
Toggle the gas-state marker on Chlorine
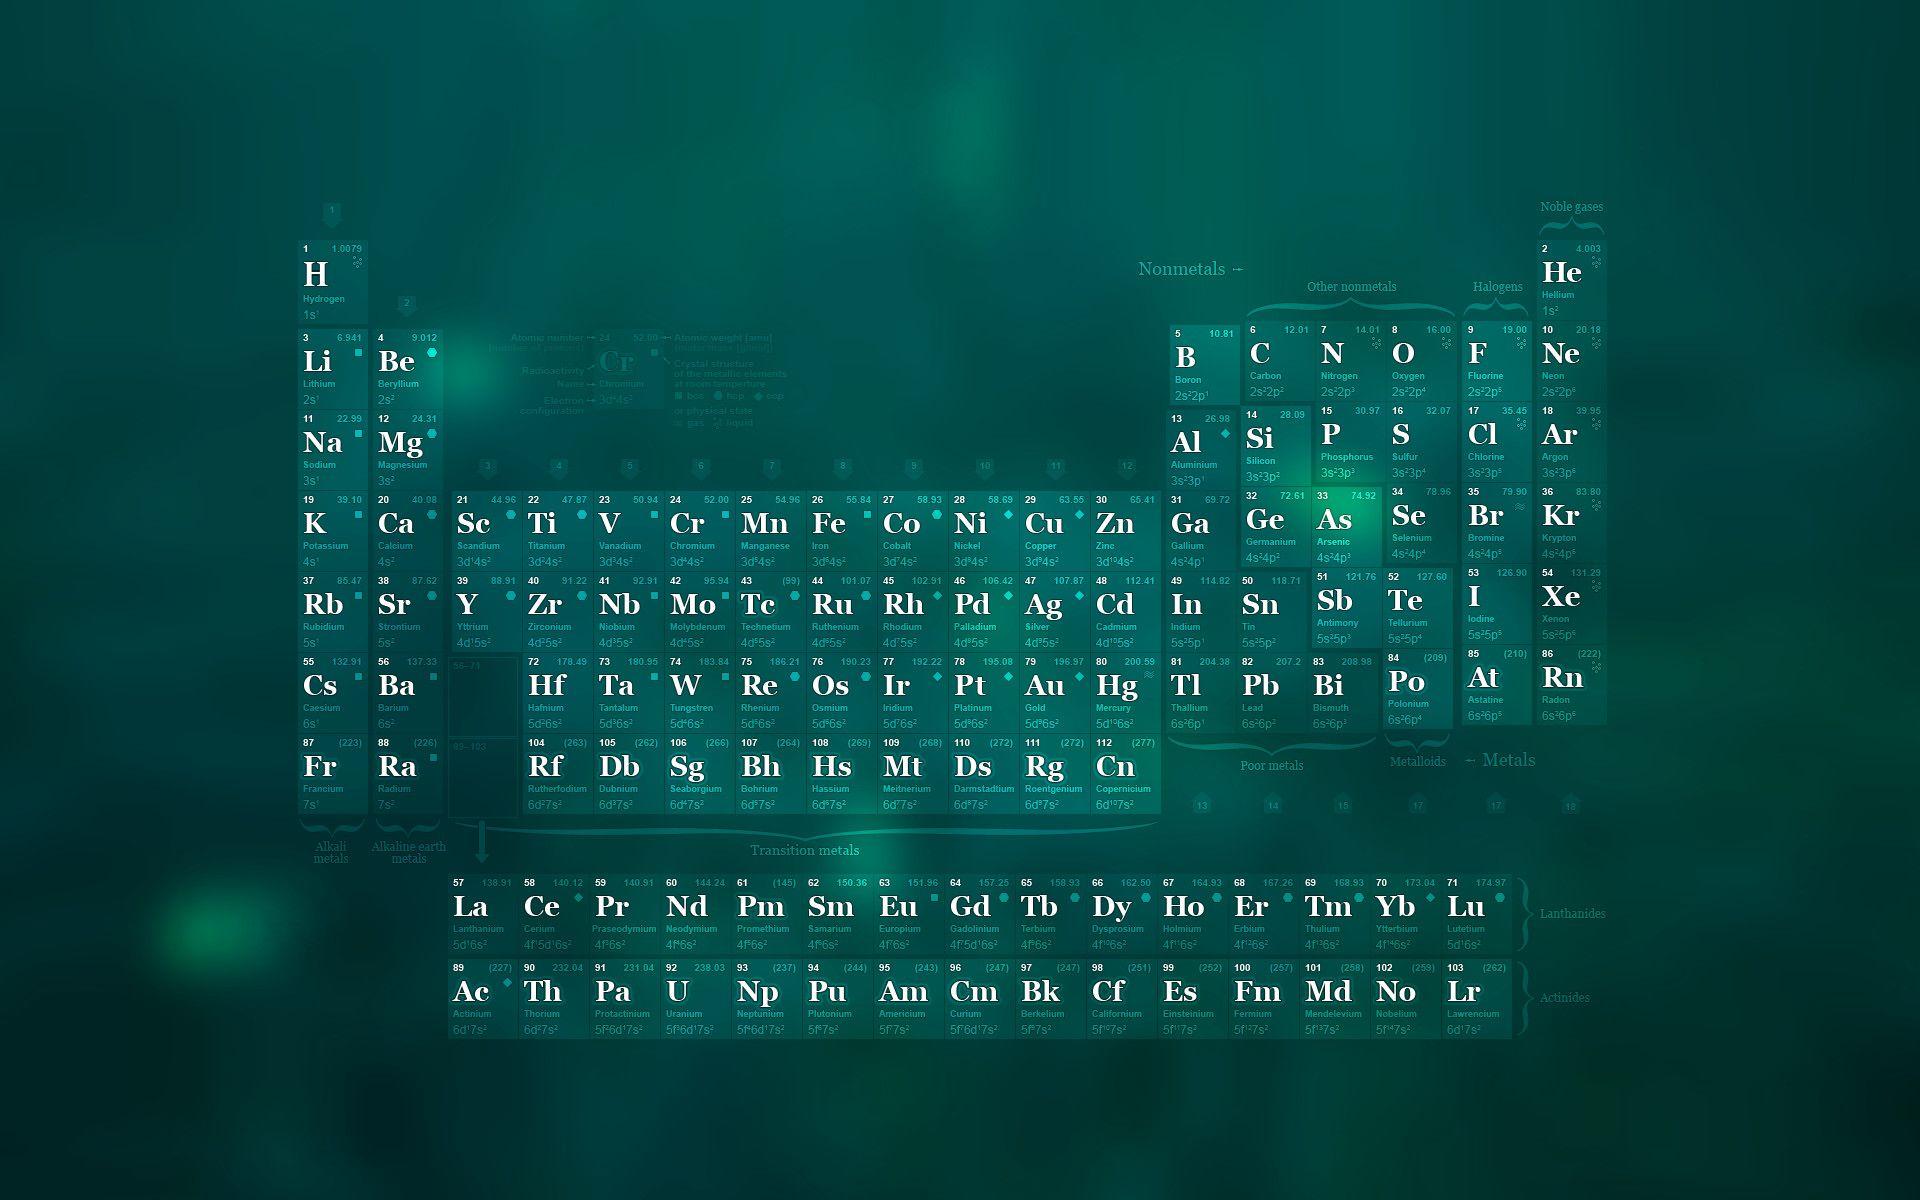pyautogui.click(x=1521, y=425)
